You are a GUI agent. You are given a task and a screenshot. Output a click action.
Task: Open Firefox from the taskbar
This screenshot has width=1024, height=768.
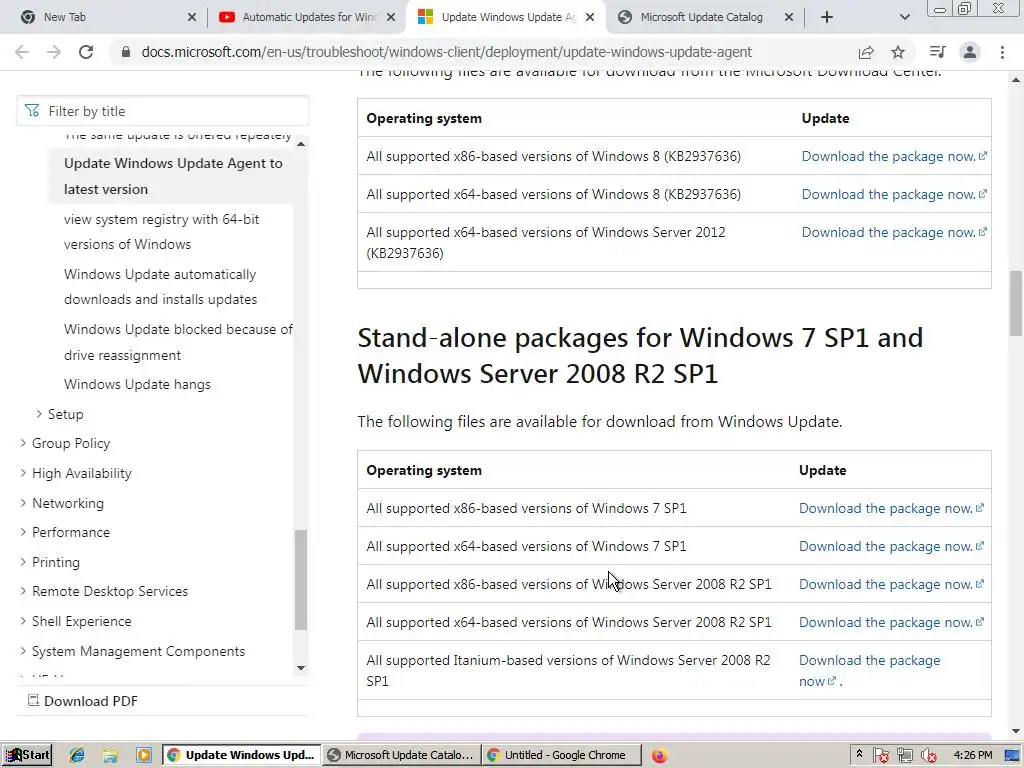click(659, 756)
